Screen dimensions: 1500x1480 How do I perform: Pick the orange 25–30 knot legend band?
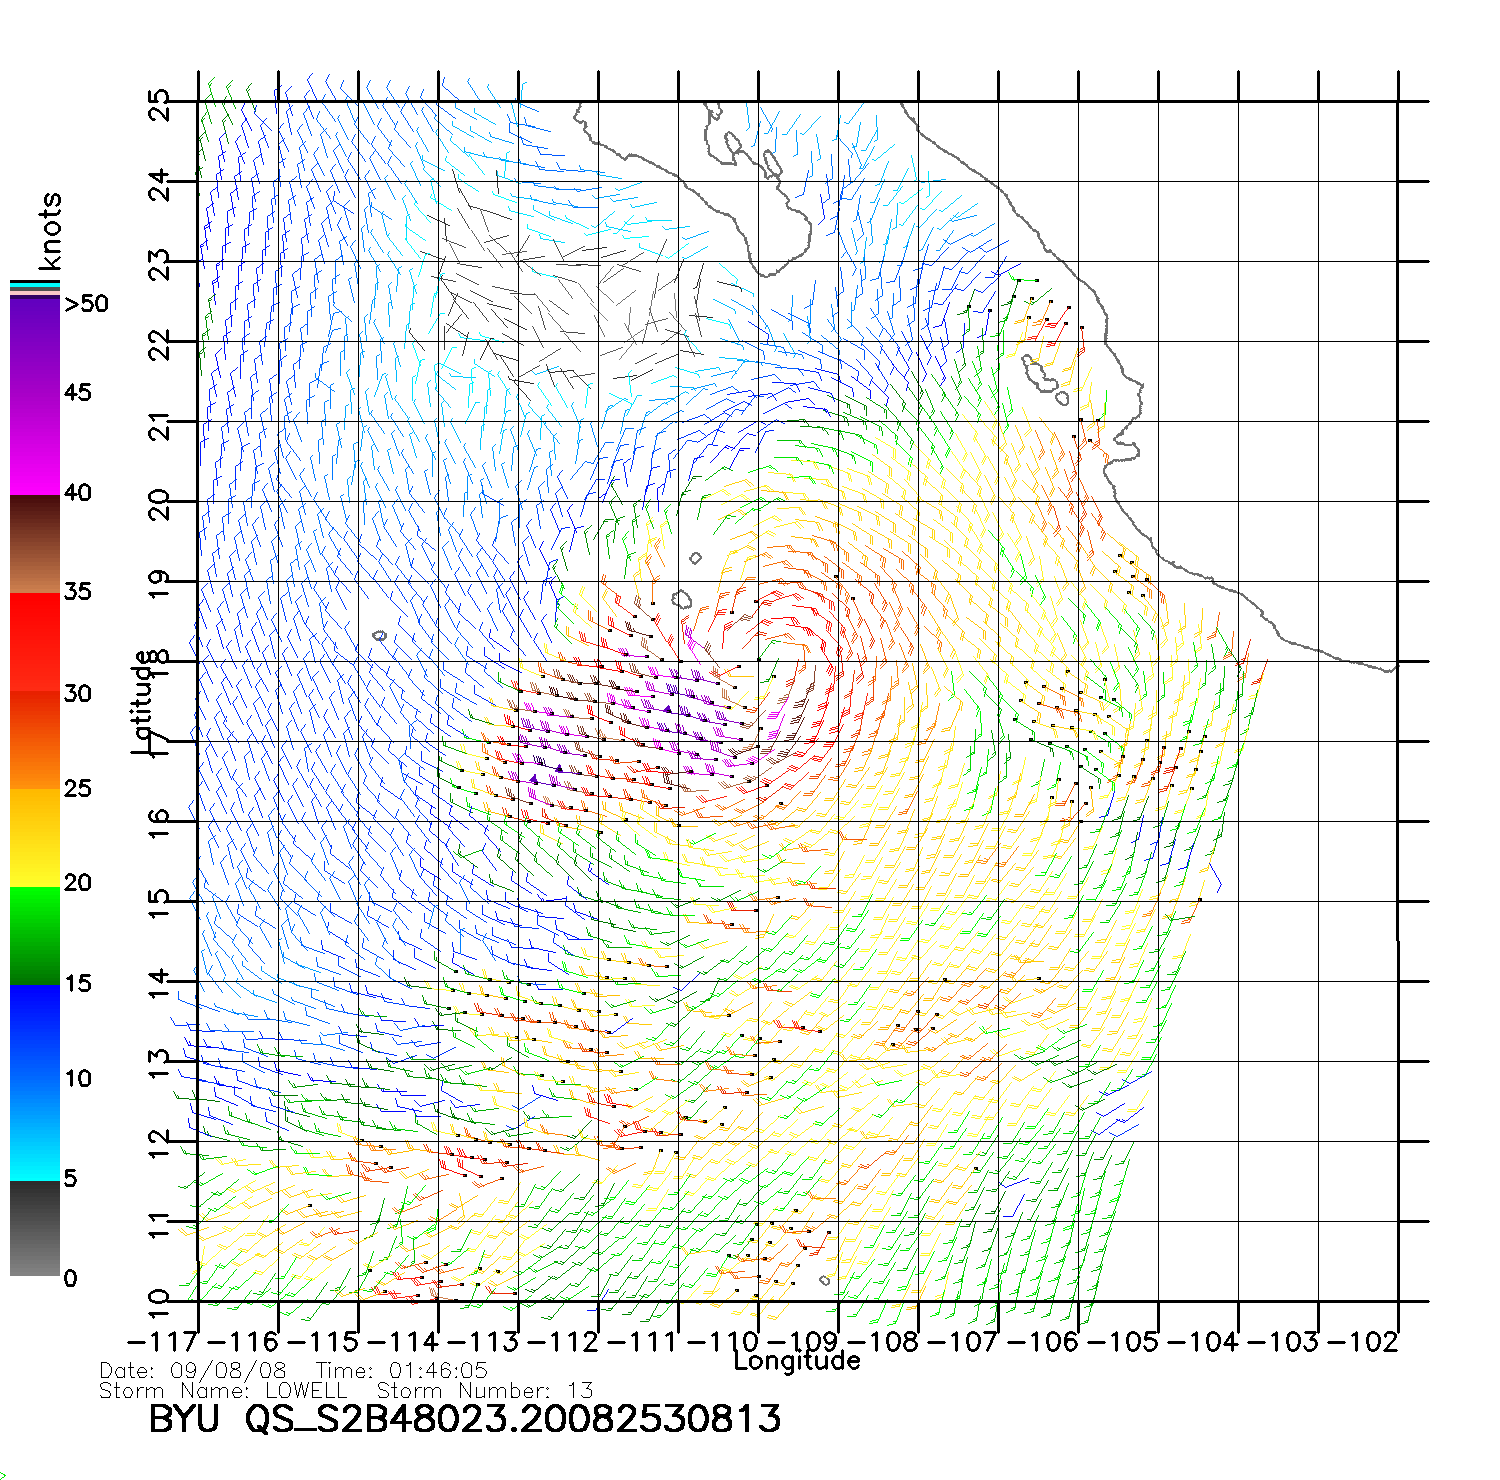pyautogui.click(x=34, y=740)
